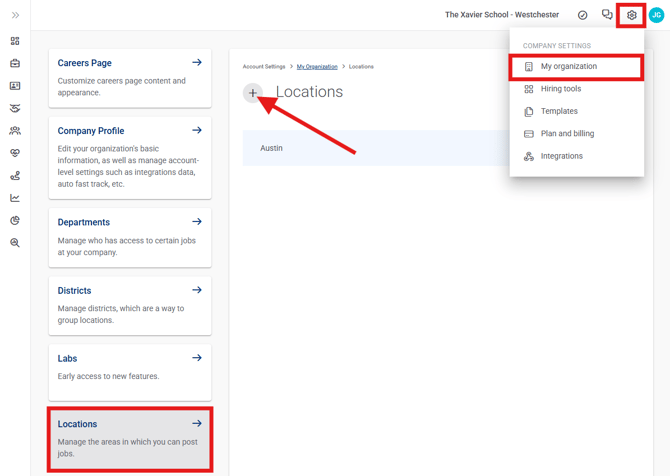Select the Austin location row
The height and width of the screenshot is (476, 670).
(376, 148)
